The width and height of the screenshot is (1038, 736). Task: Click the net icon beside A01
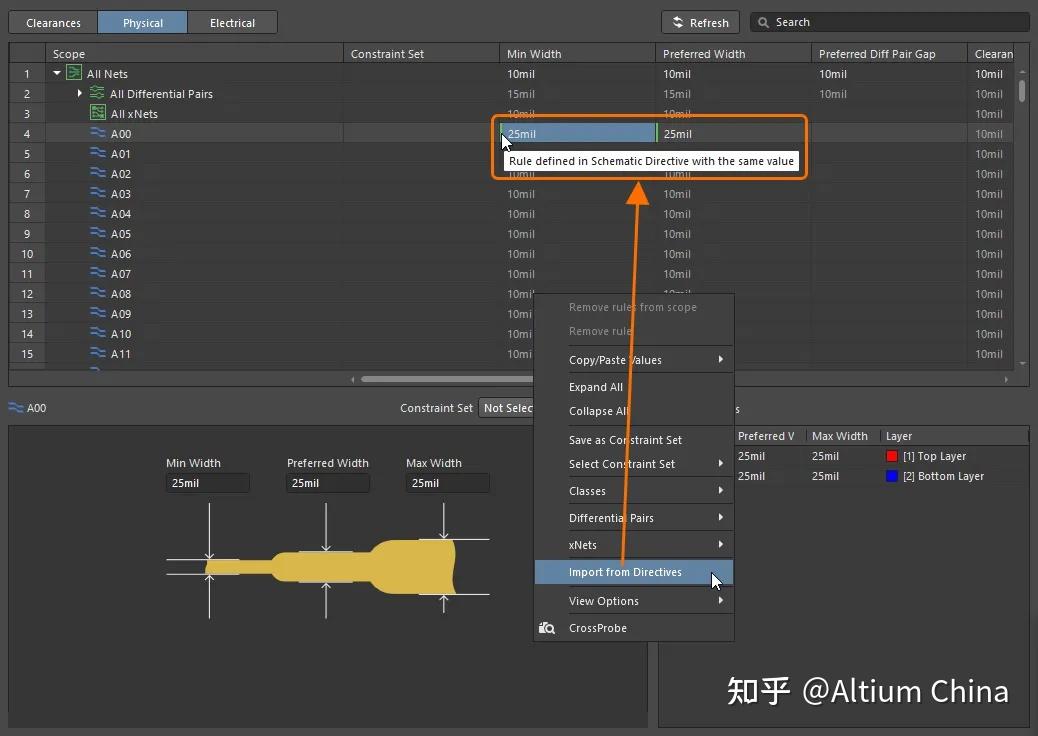coord(98,153)
